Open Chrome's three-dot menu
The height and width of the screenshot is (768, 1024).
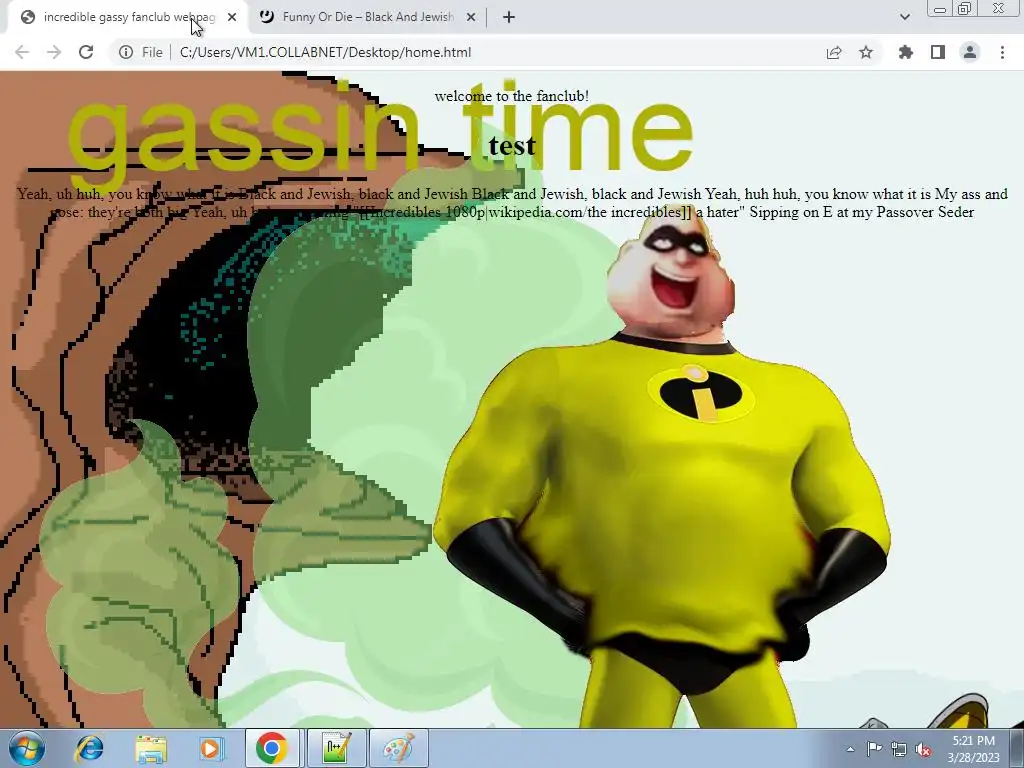(1002, 52)
